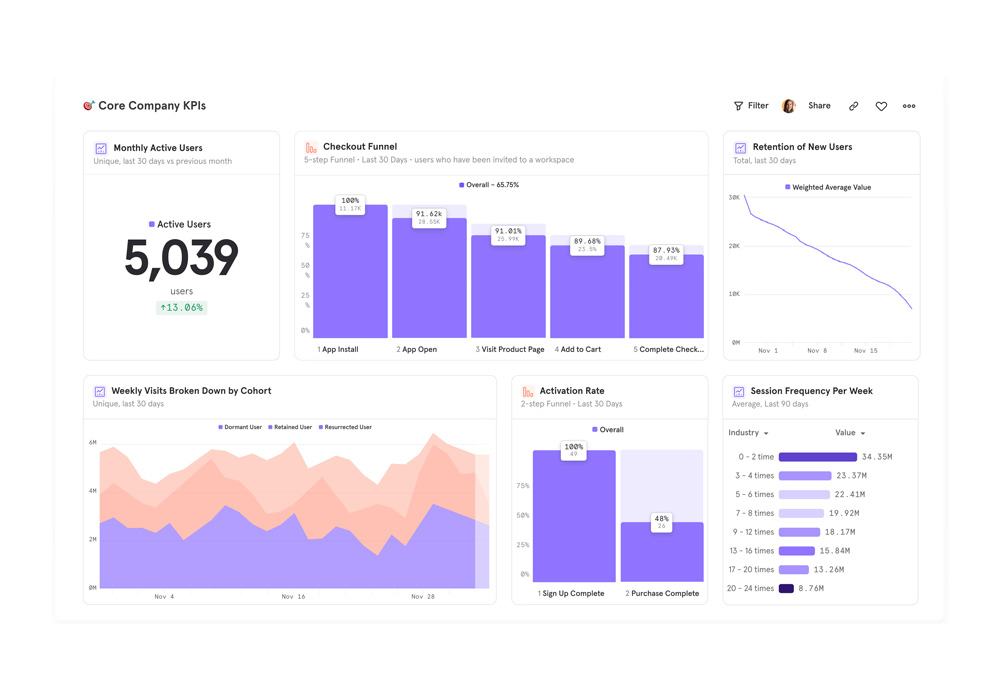This screenshot has height=700, width=1000.
Task: Open the three-dot more options menu
Action: tap(909, 106)
